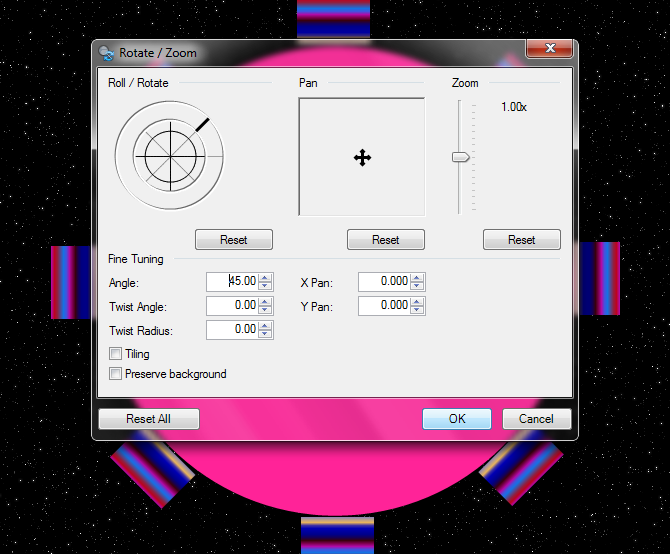Decrease Angle with the down arrow
Screen dimensions: 670x554
point(265,286)
